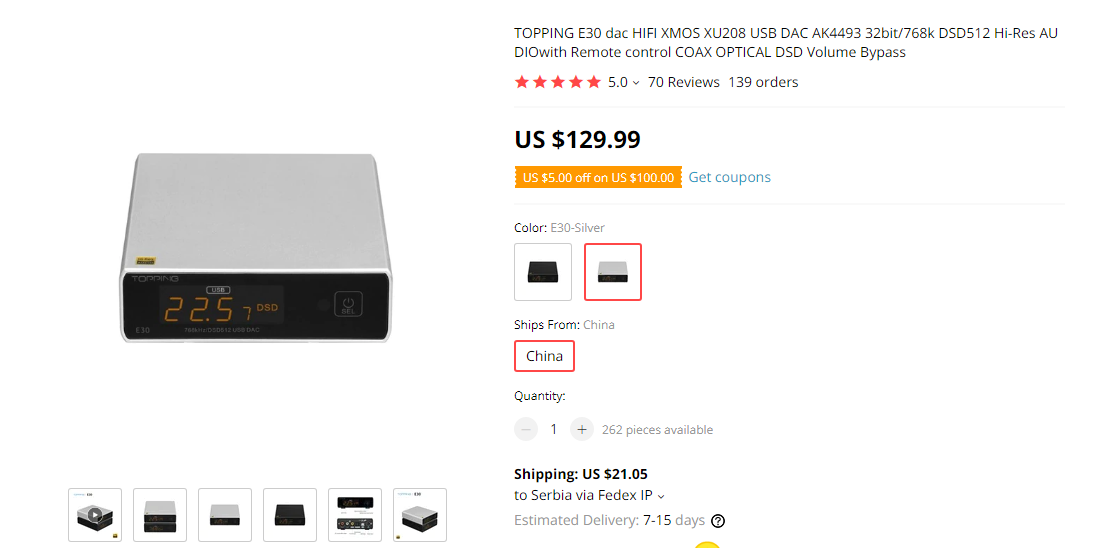Click the quantity number field
This screenshot has height=548, width=1095.
(x=554, y=429)
